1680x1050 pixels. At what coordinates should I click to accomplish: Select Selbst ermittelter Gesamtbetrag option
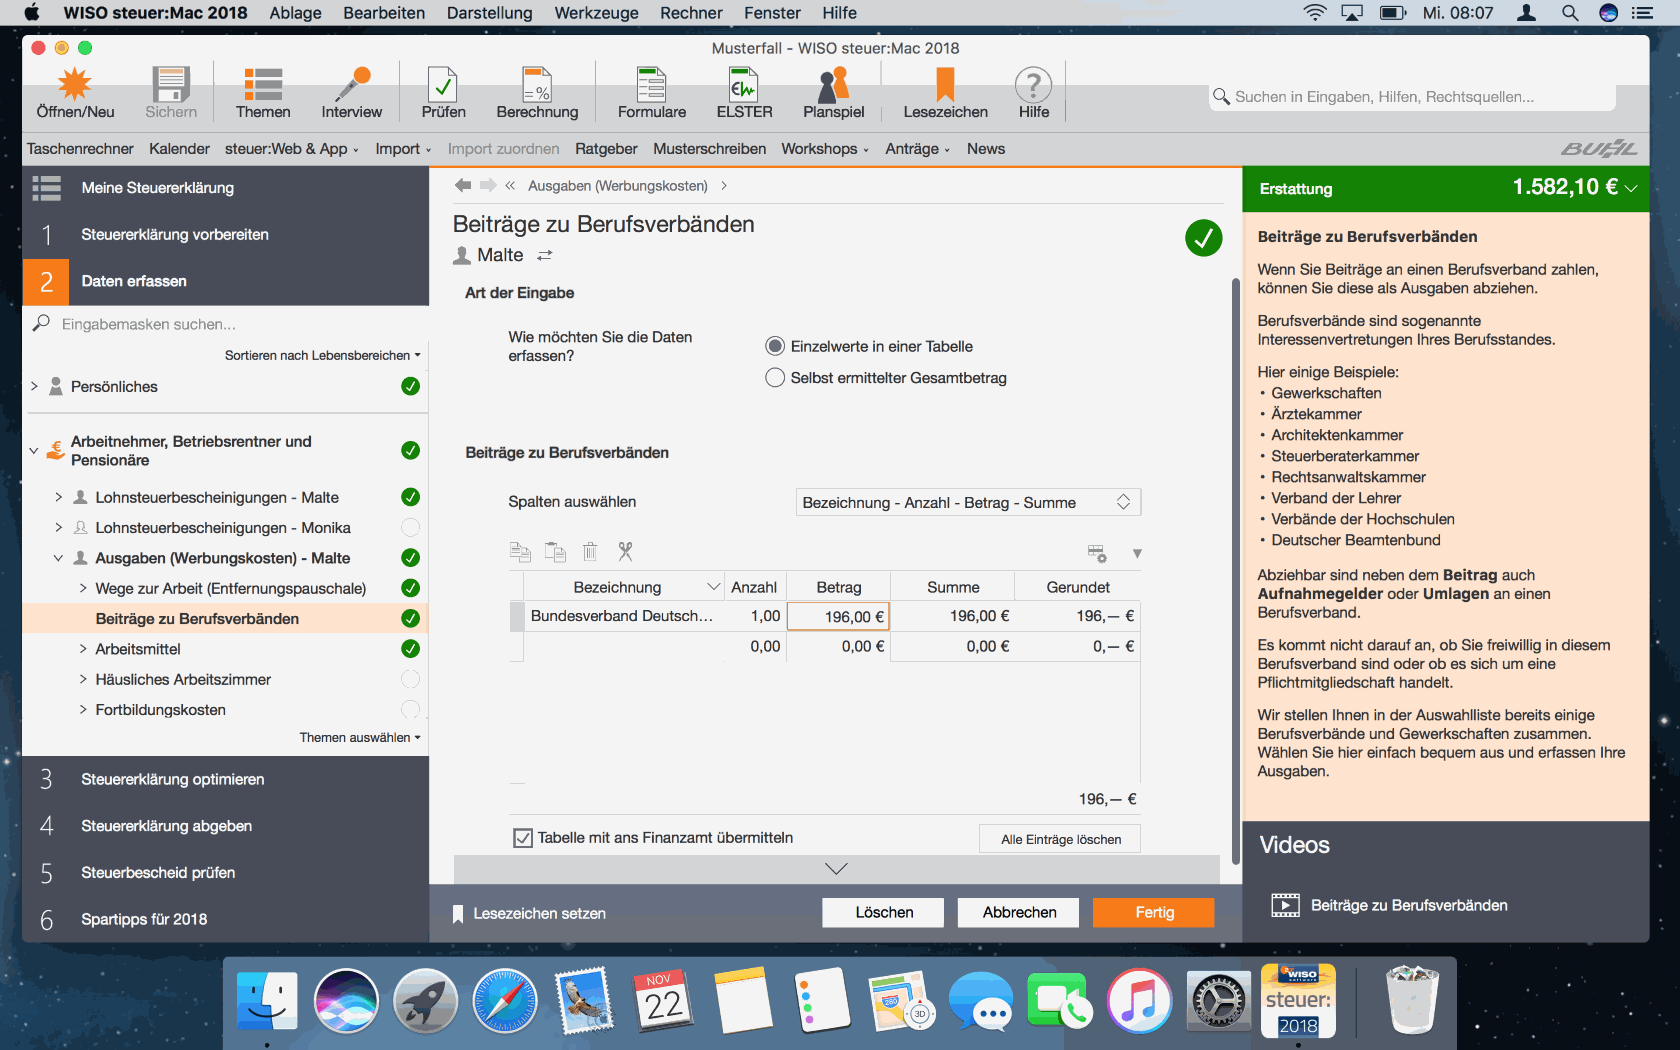[775, 378]
